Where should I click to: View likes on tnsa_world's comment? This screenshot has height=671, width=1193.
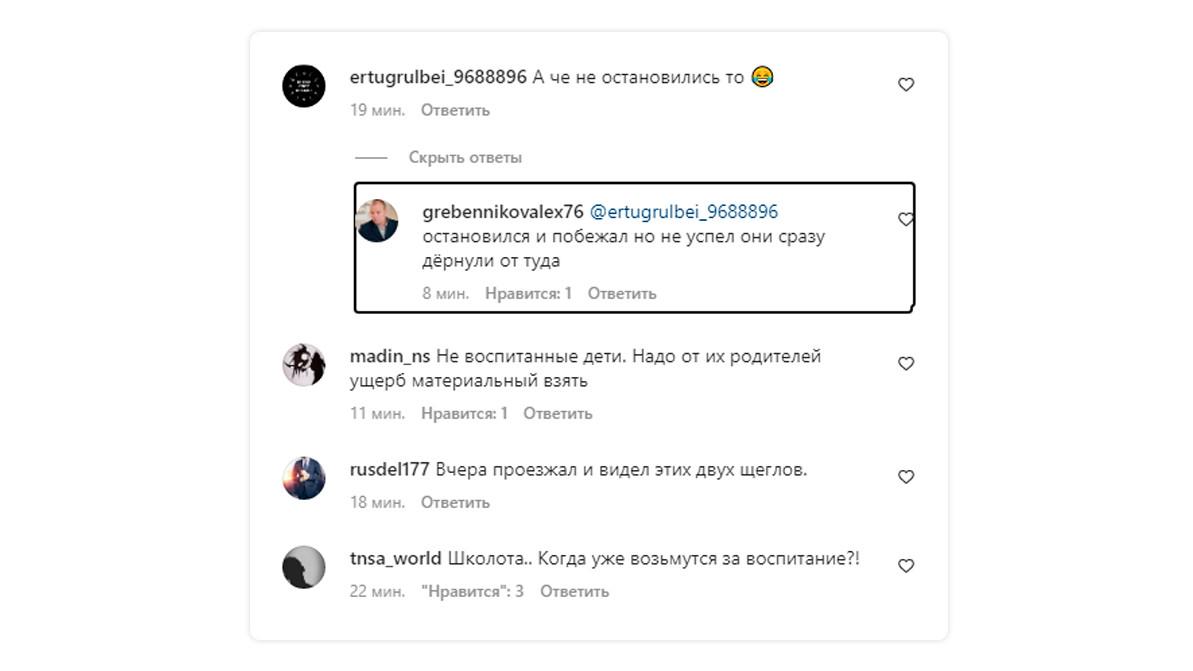[x=473, y=591]
